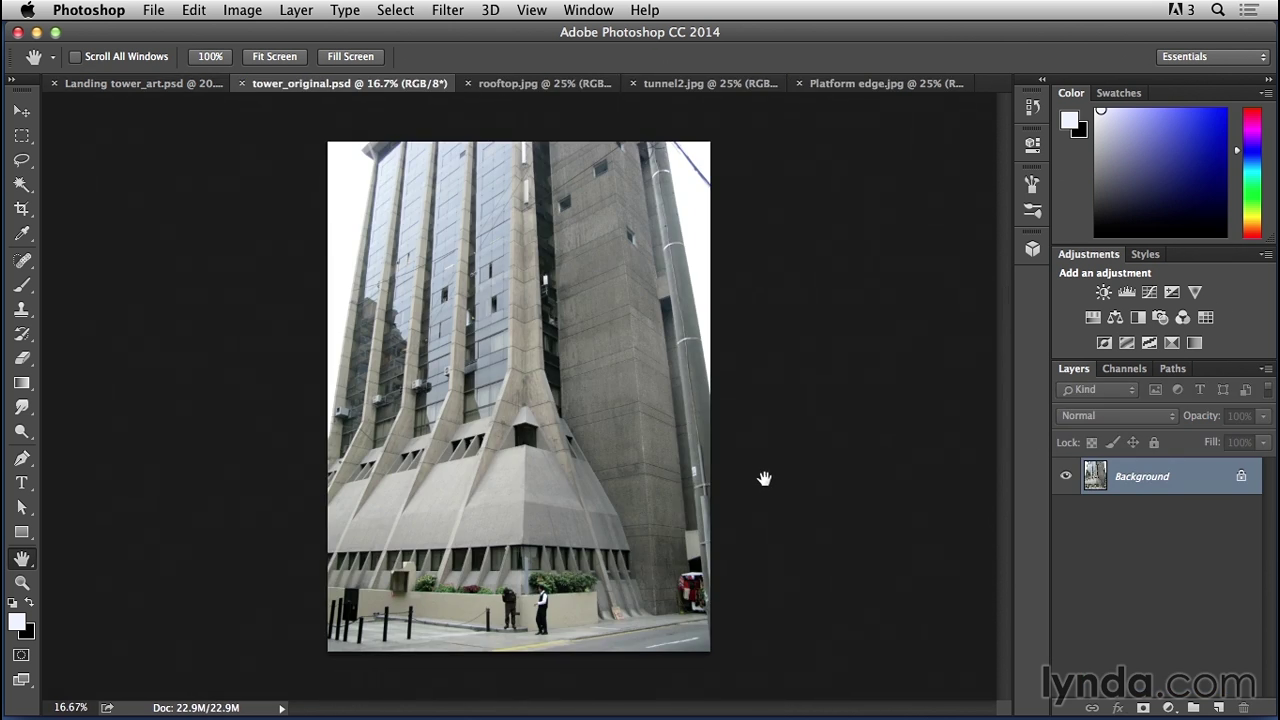Add a Brightness/Contrast adjustment
Screen dimensions: 1280x720
tap(1103, 292)
